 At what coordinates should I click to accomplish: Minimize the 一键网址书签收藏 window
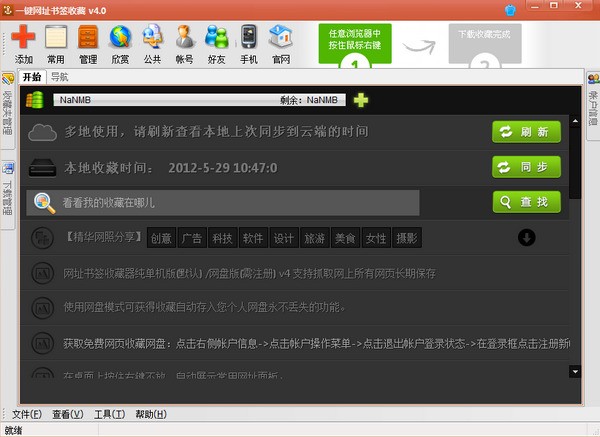[x=535, y=6]
